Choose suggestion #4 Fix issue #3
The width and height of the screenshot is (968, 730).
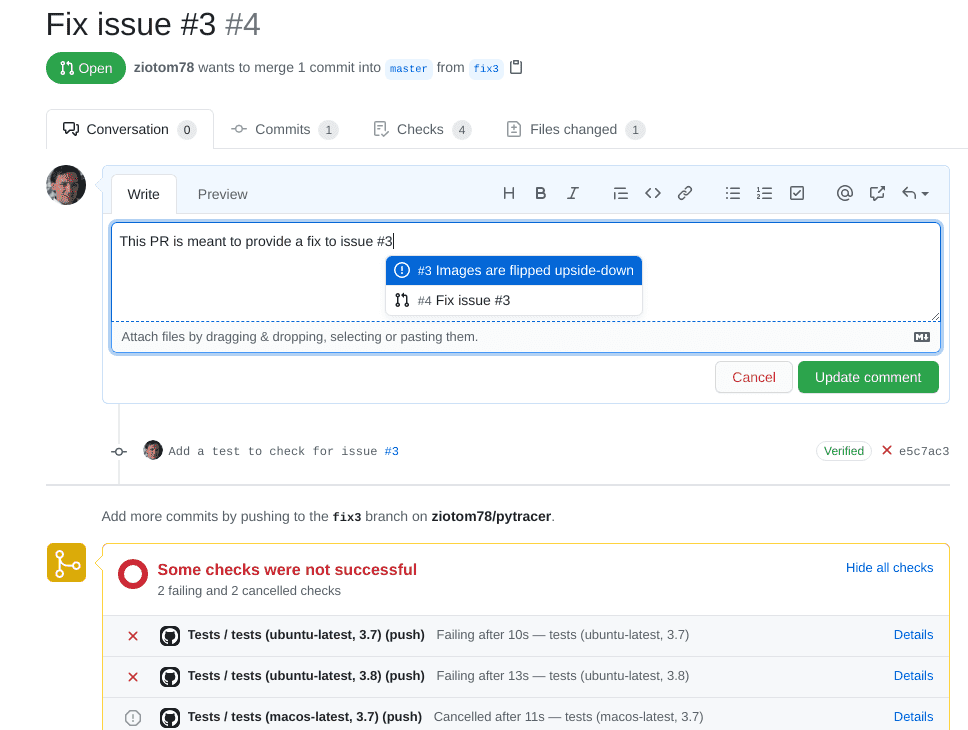514,300
